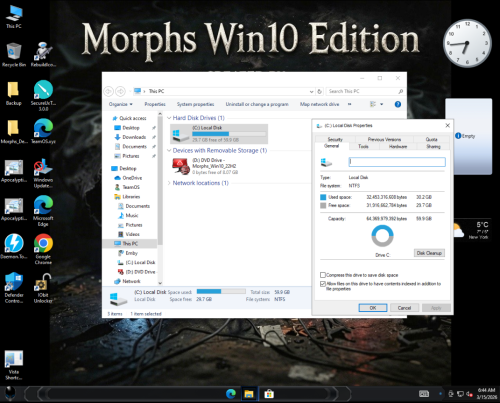Click the back arrow in Explorer
This screenshot has width=500, height=403.
coord(109,91)
